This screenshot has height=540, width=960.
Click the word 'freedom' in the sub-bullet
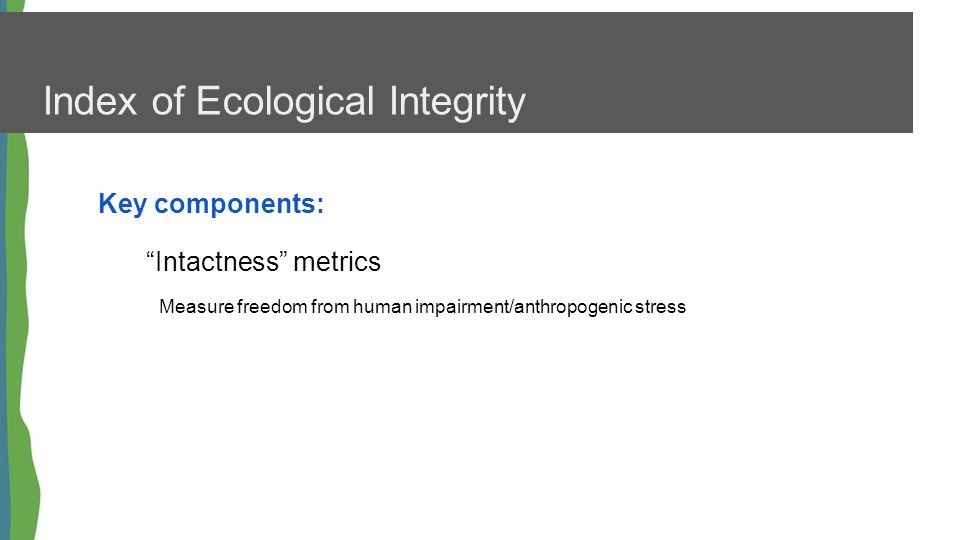click(272, 306)
